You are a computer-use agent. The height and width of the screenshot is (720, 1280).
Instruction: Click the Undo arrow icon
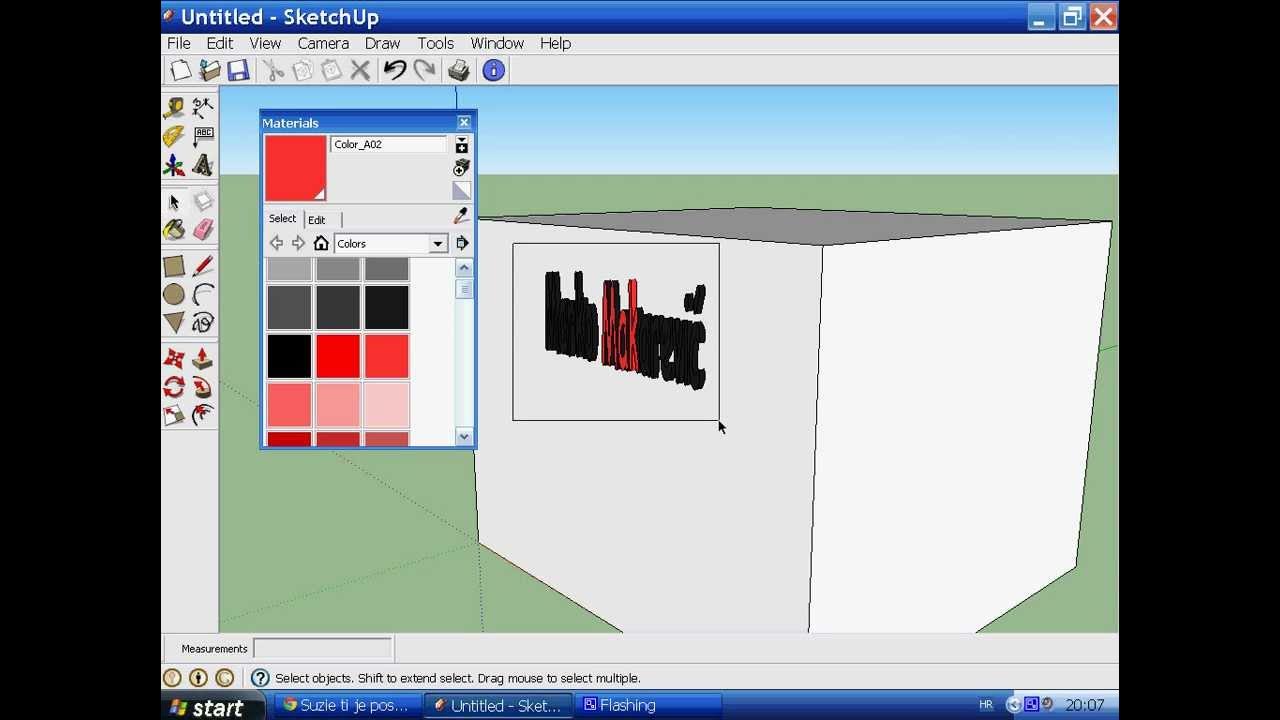(395, 70)
